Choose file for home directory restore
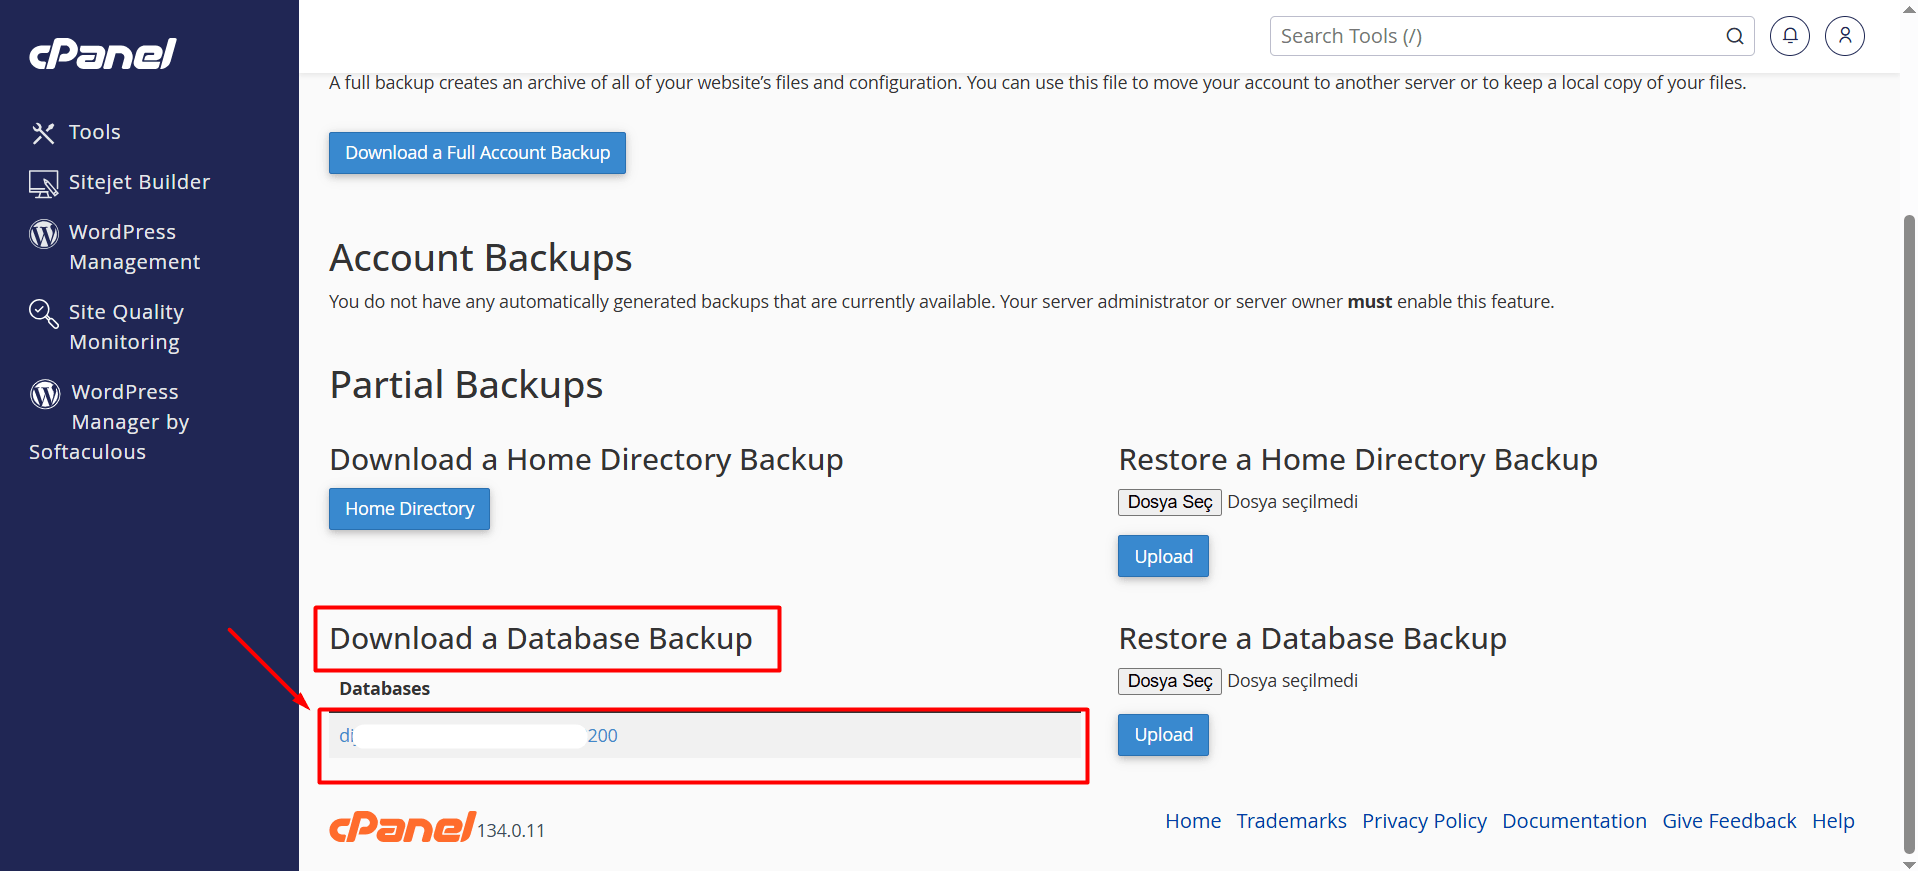 coord(1169,502)
